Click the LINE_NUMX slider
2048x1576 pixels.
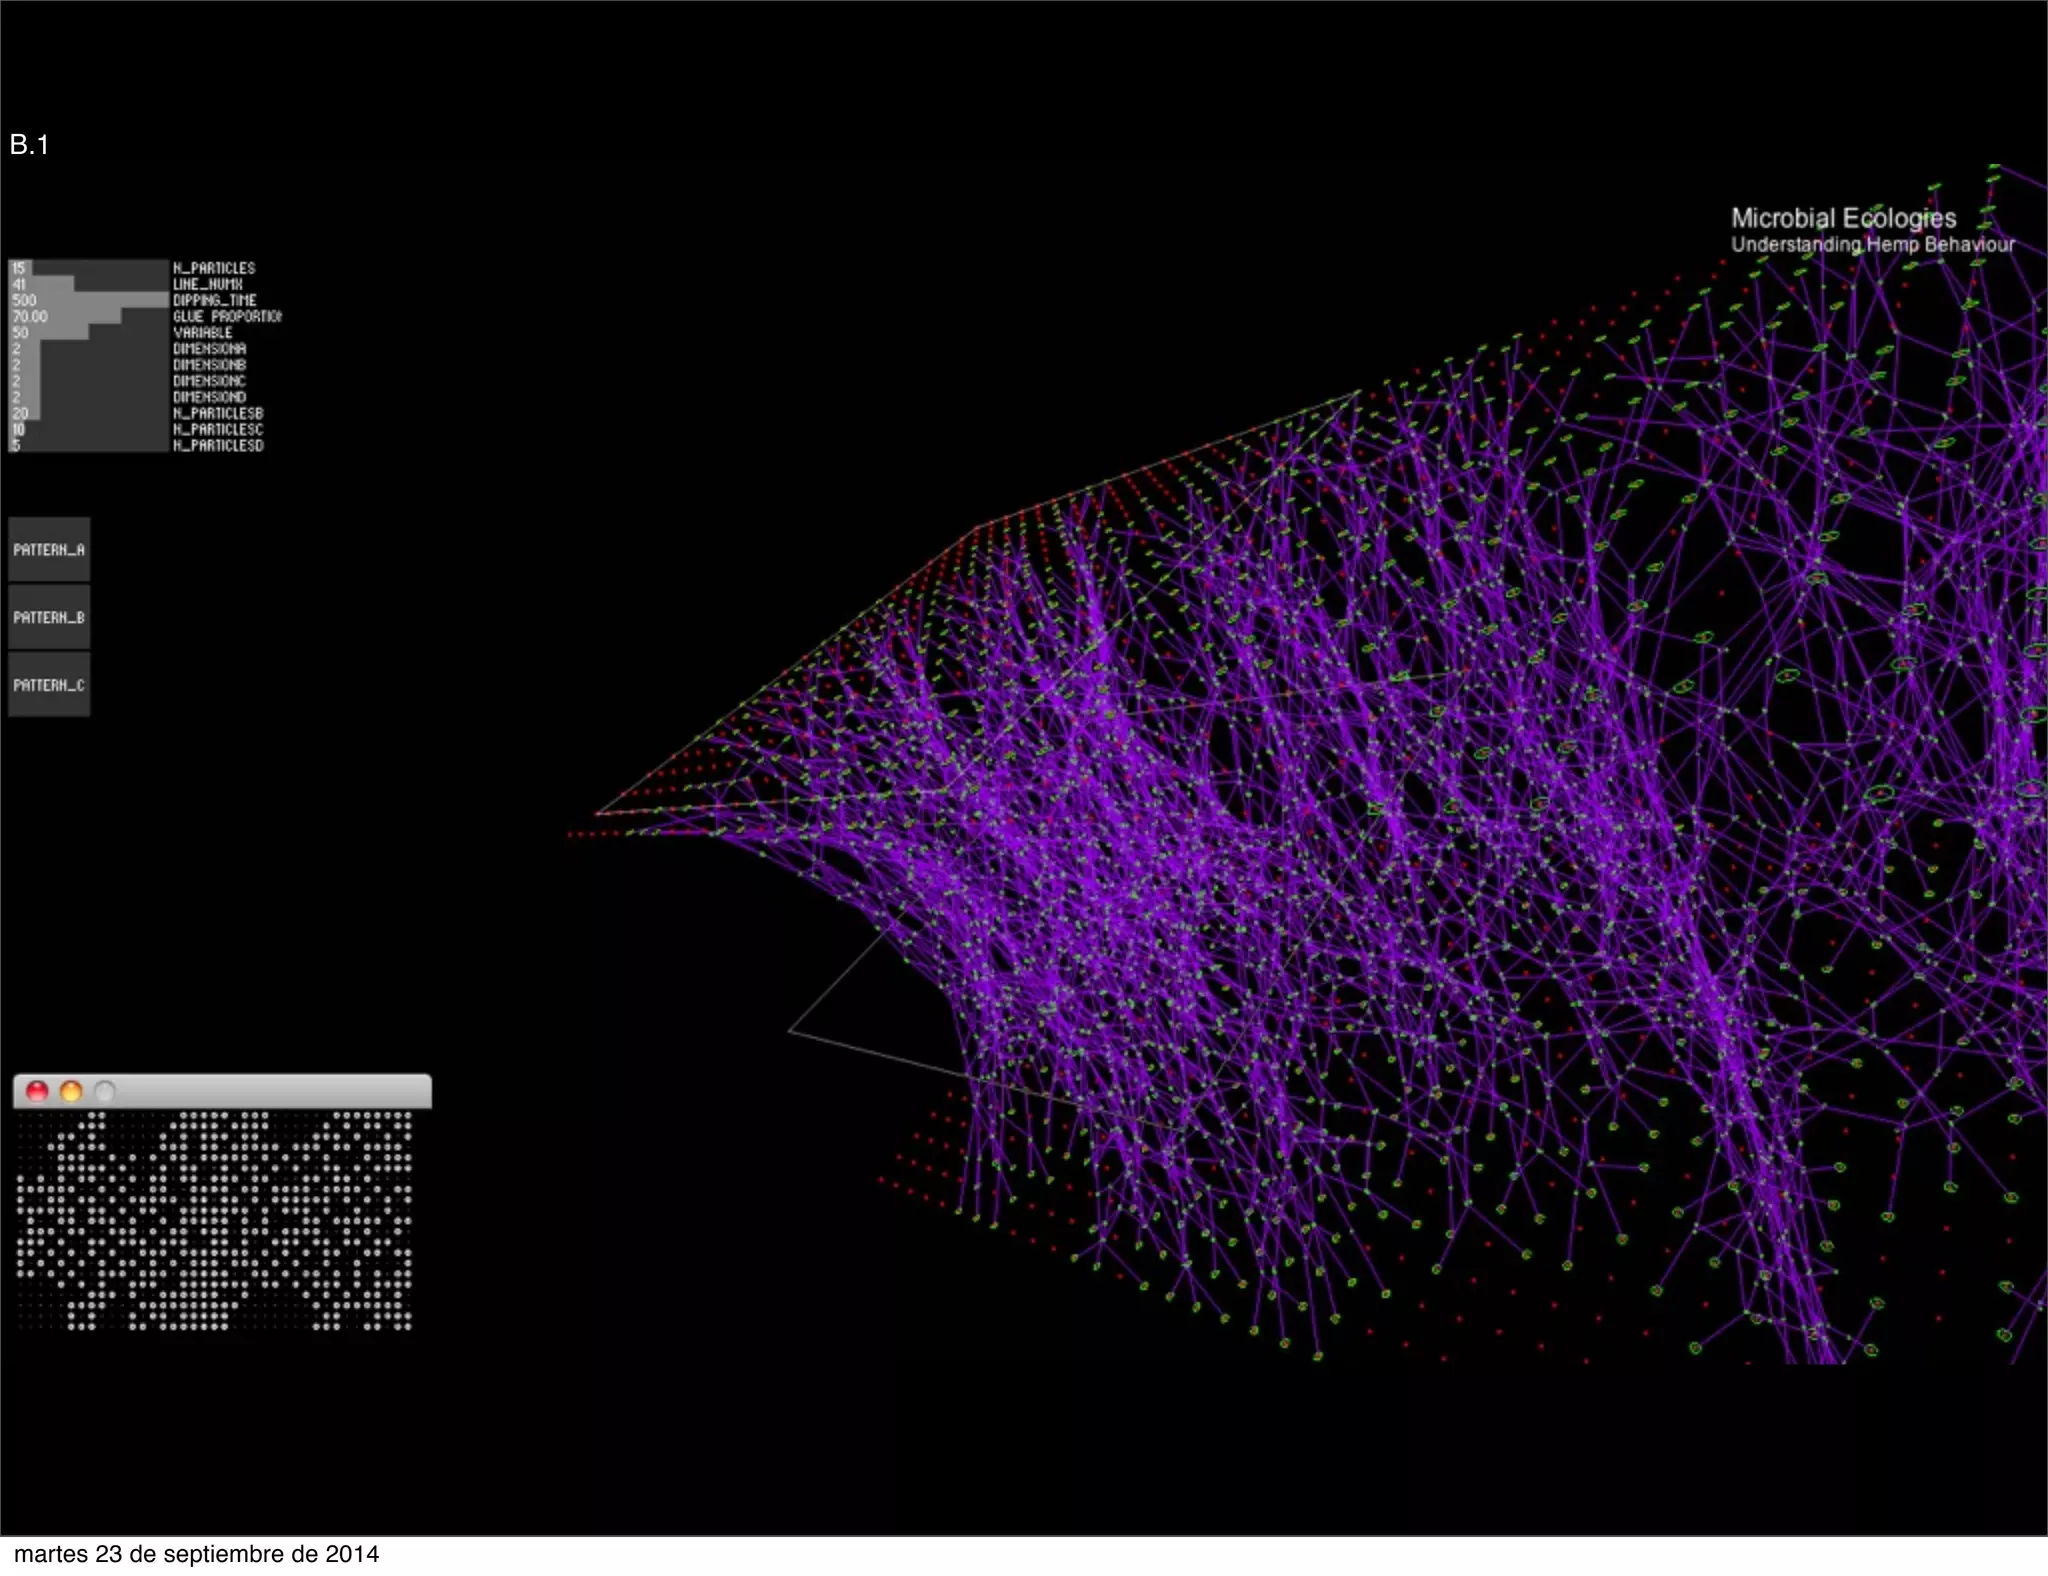89,284
